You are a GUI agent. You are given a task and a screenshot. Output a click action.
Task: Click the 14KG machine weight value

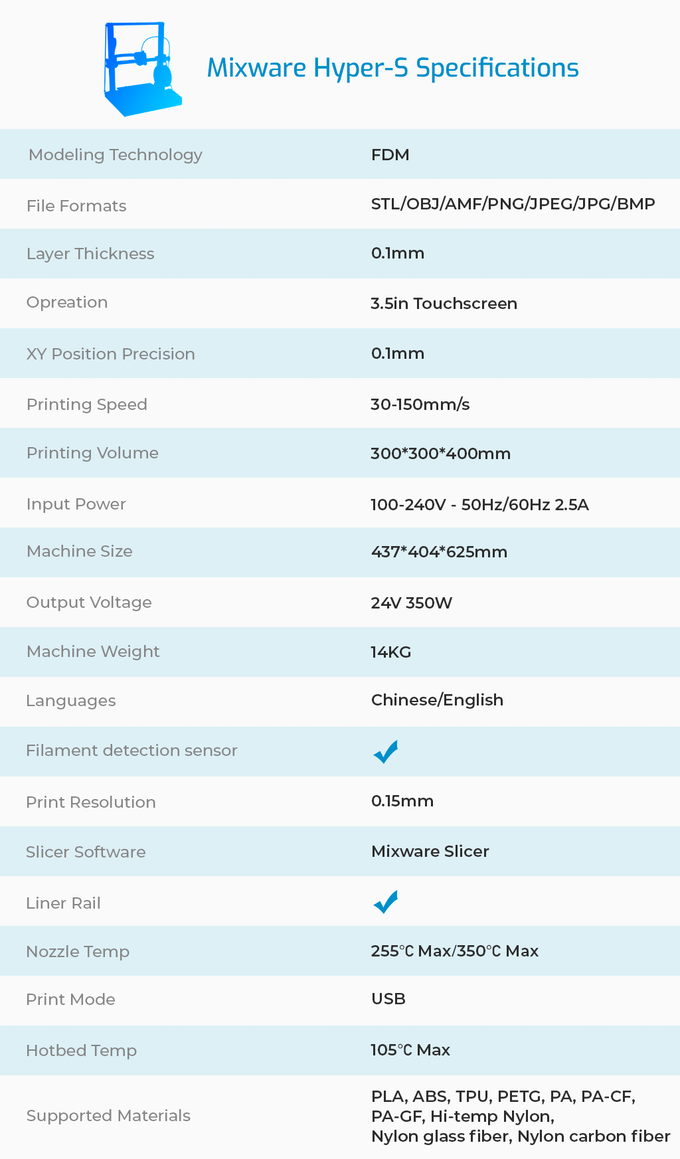(391, 652)
